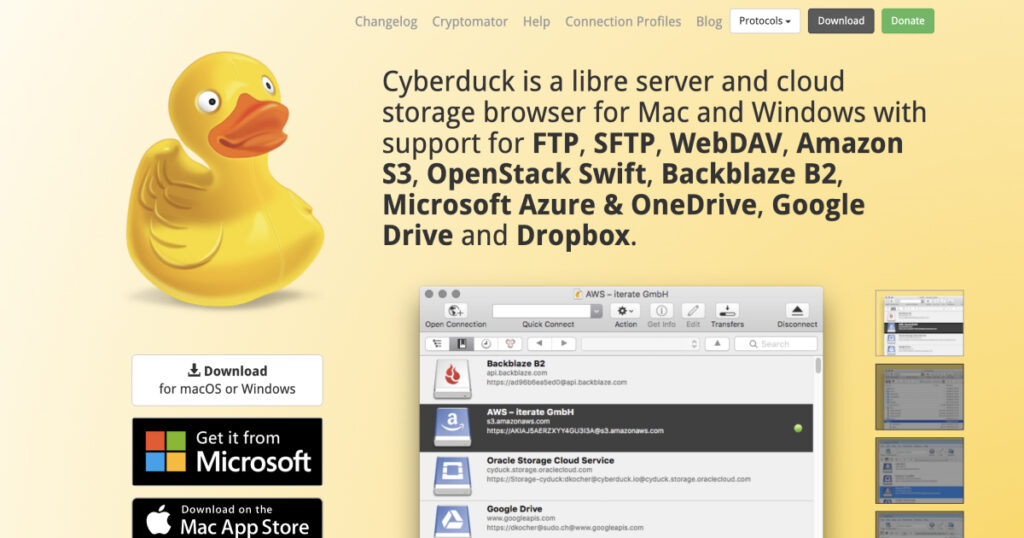Click 'www.googleapis.com' hostname text

520,518
